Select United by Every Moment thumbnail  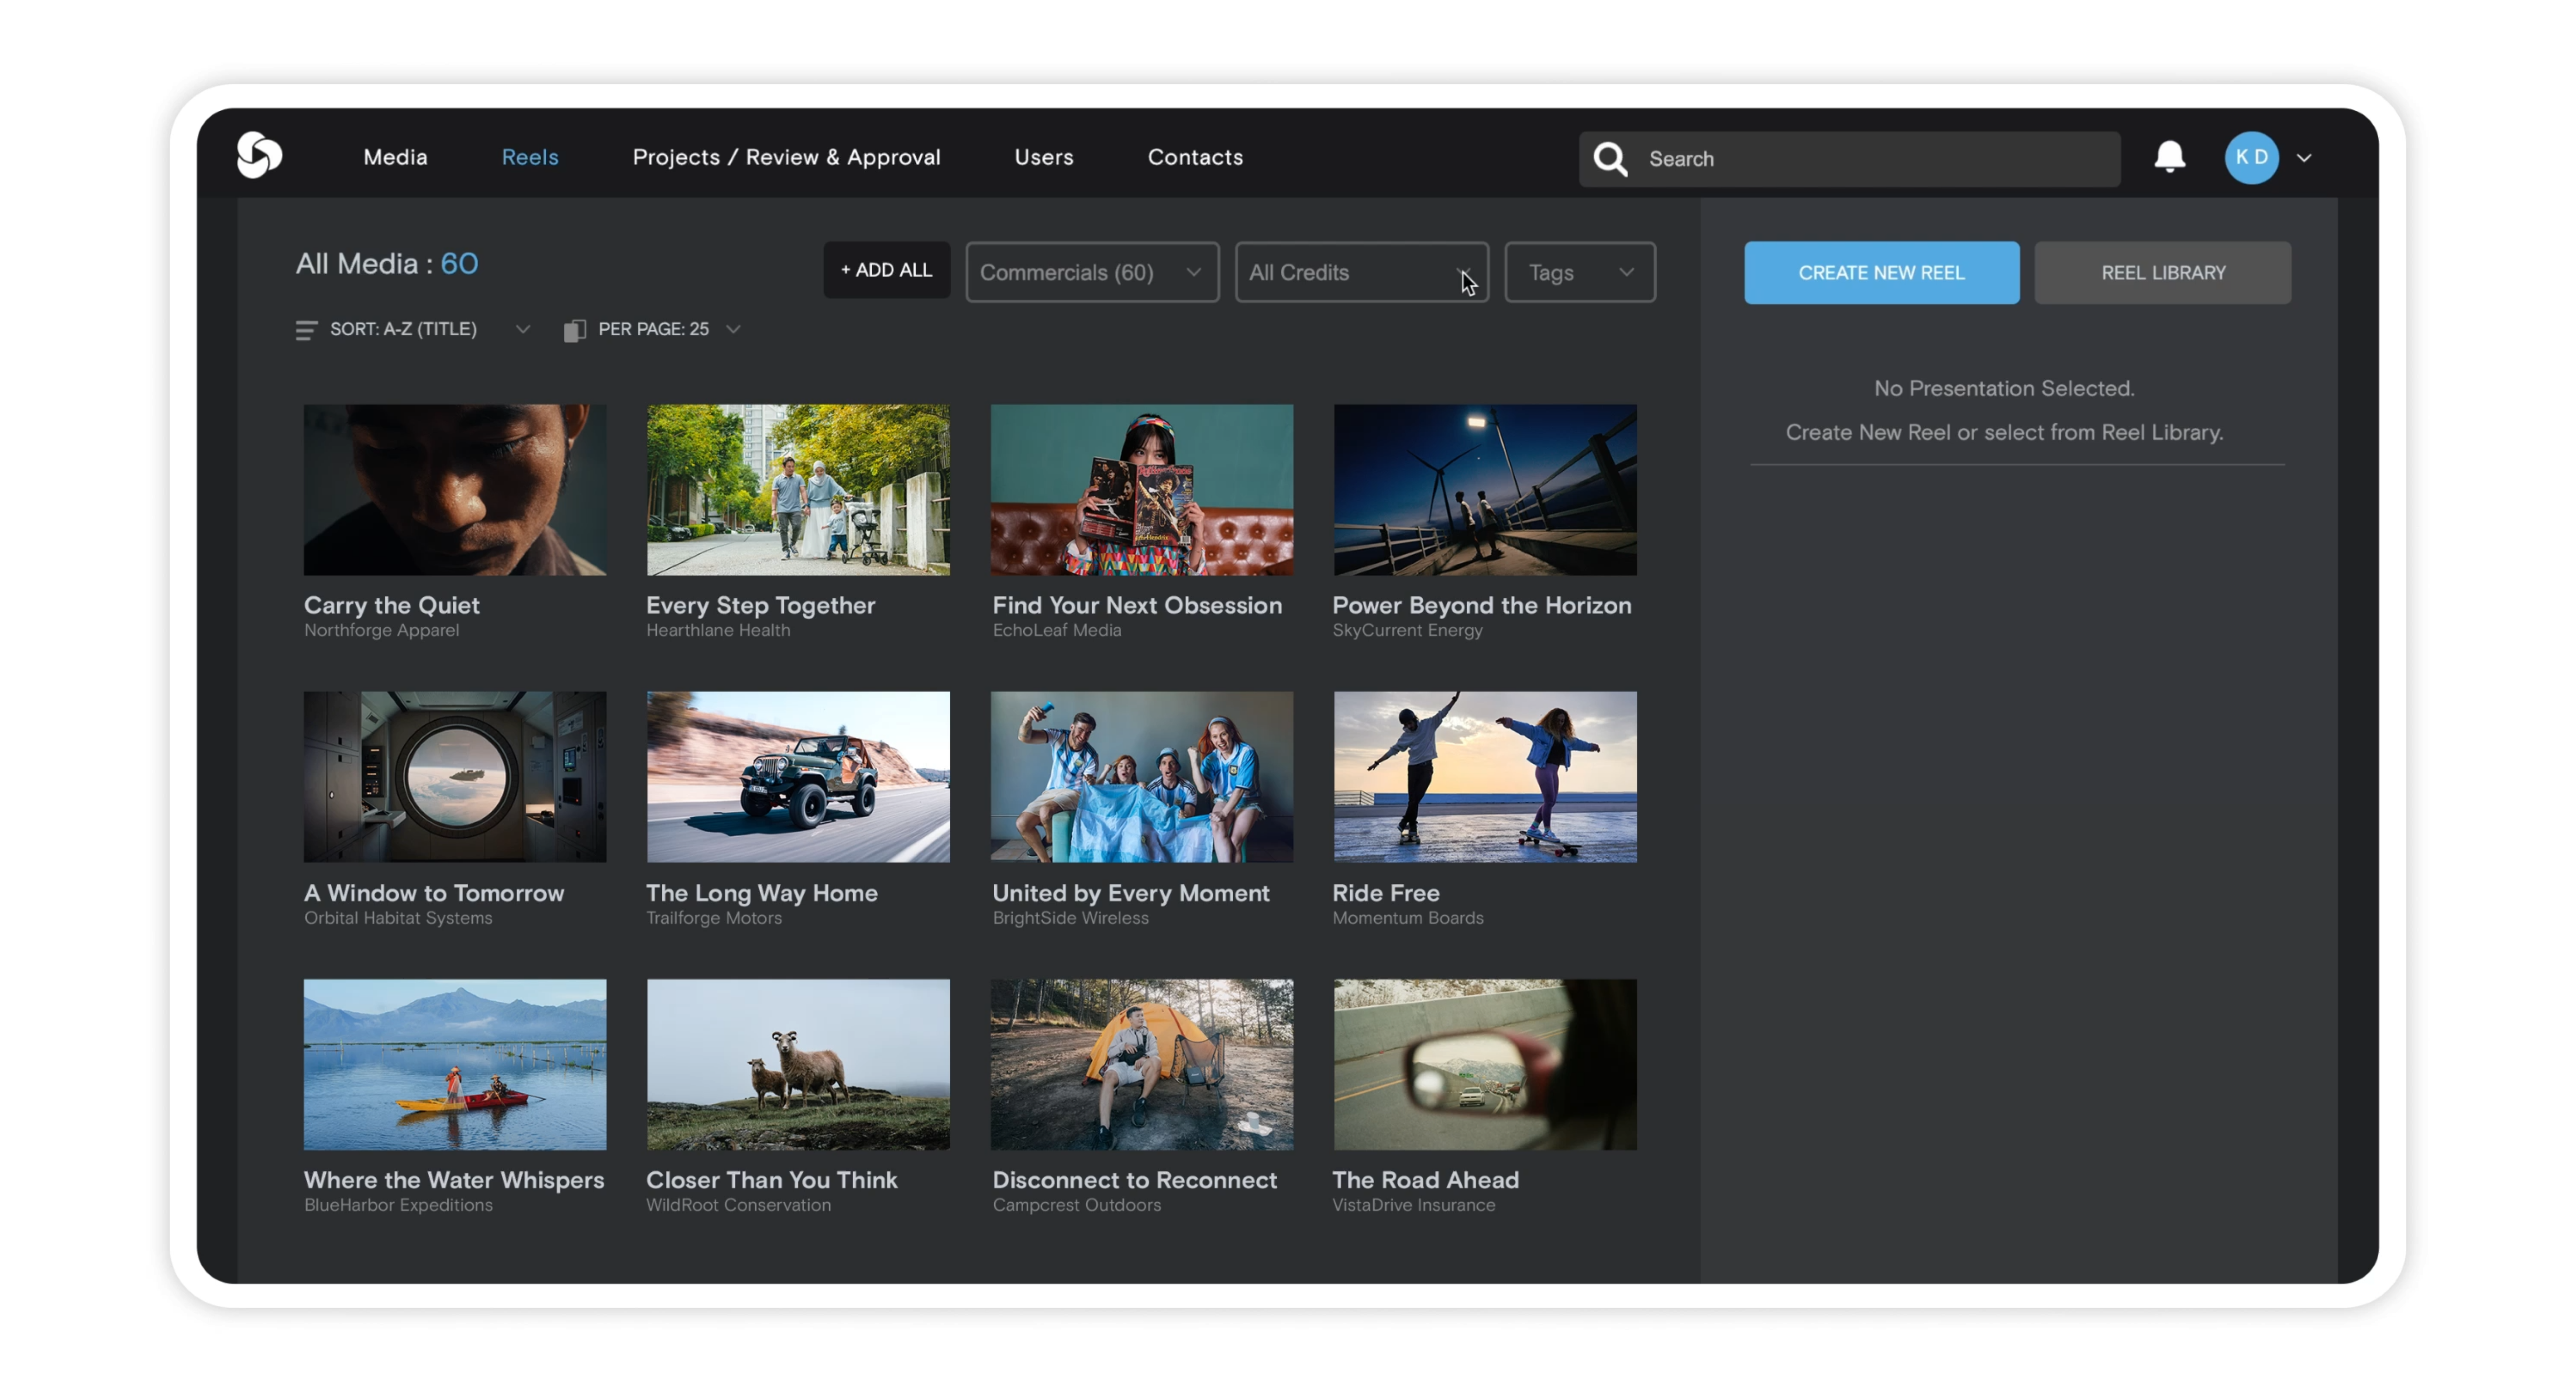[1141, 777]
